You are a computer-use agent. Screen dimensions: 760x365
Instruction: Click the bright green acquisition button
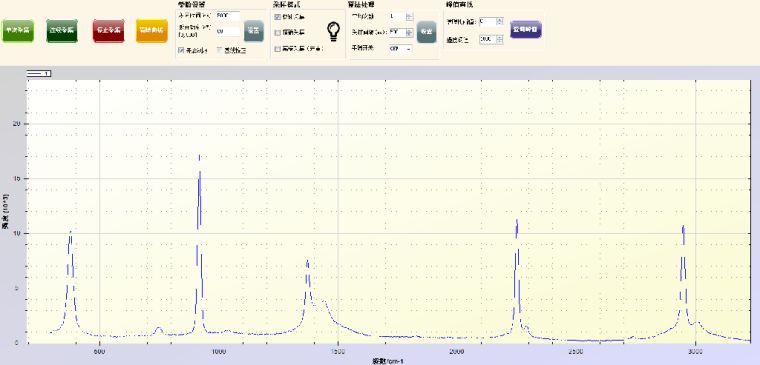[18, 31]
